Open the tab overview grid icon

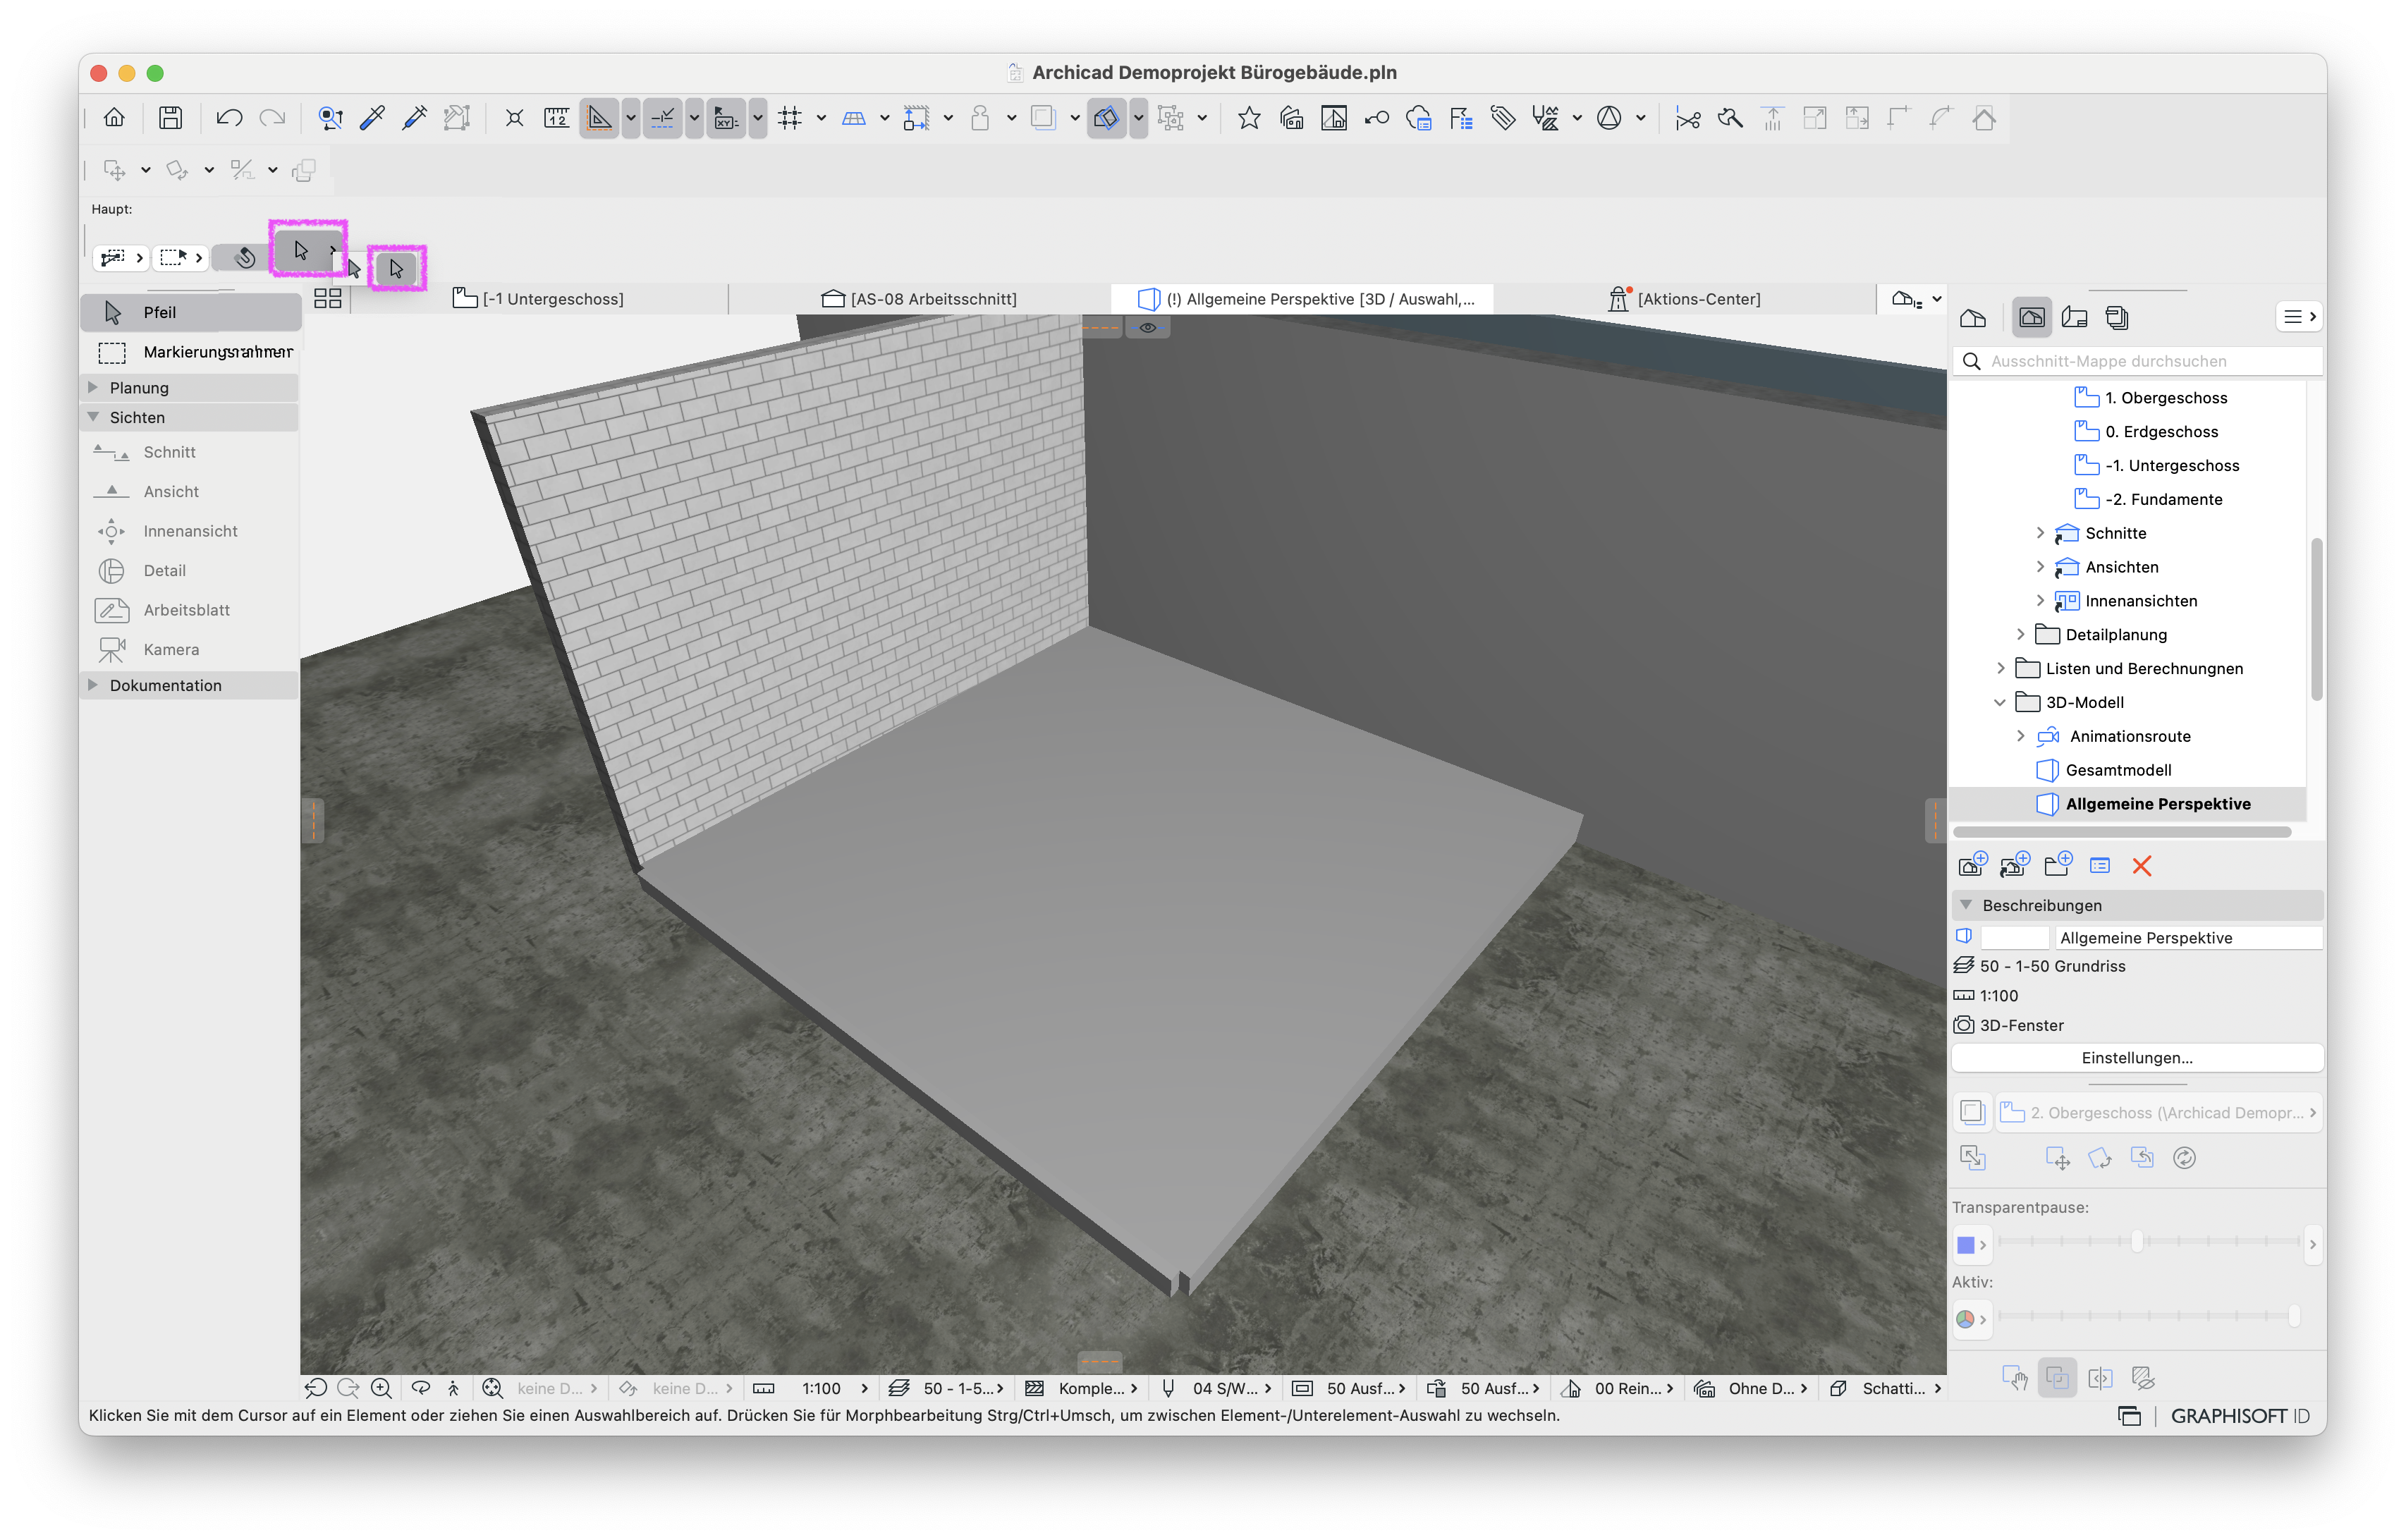click(327, 298)
